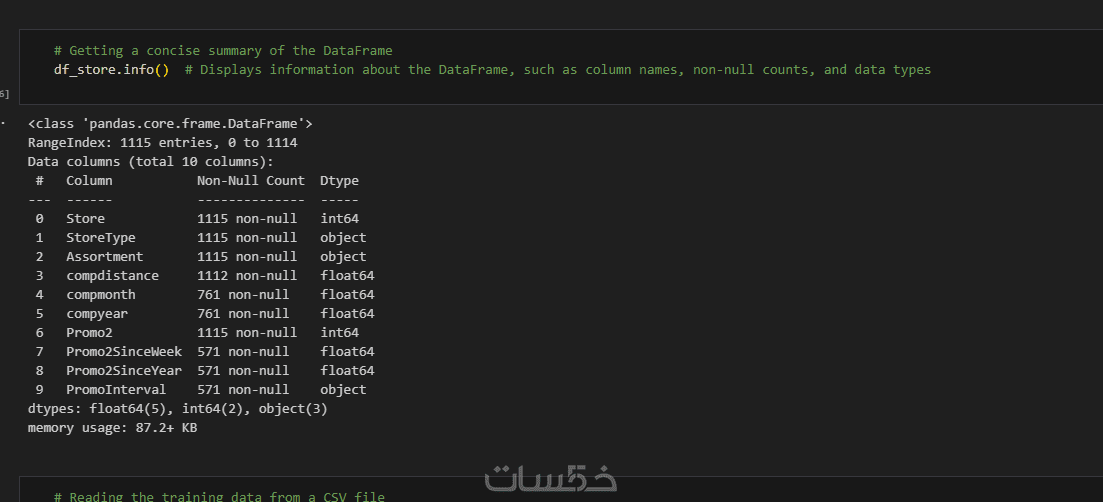Viewport: 1103px width, 502px height.
Task: Click the Arabic watermark logo
Action: coord(550,478)
